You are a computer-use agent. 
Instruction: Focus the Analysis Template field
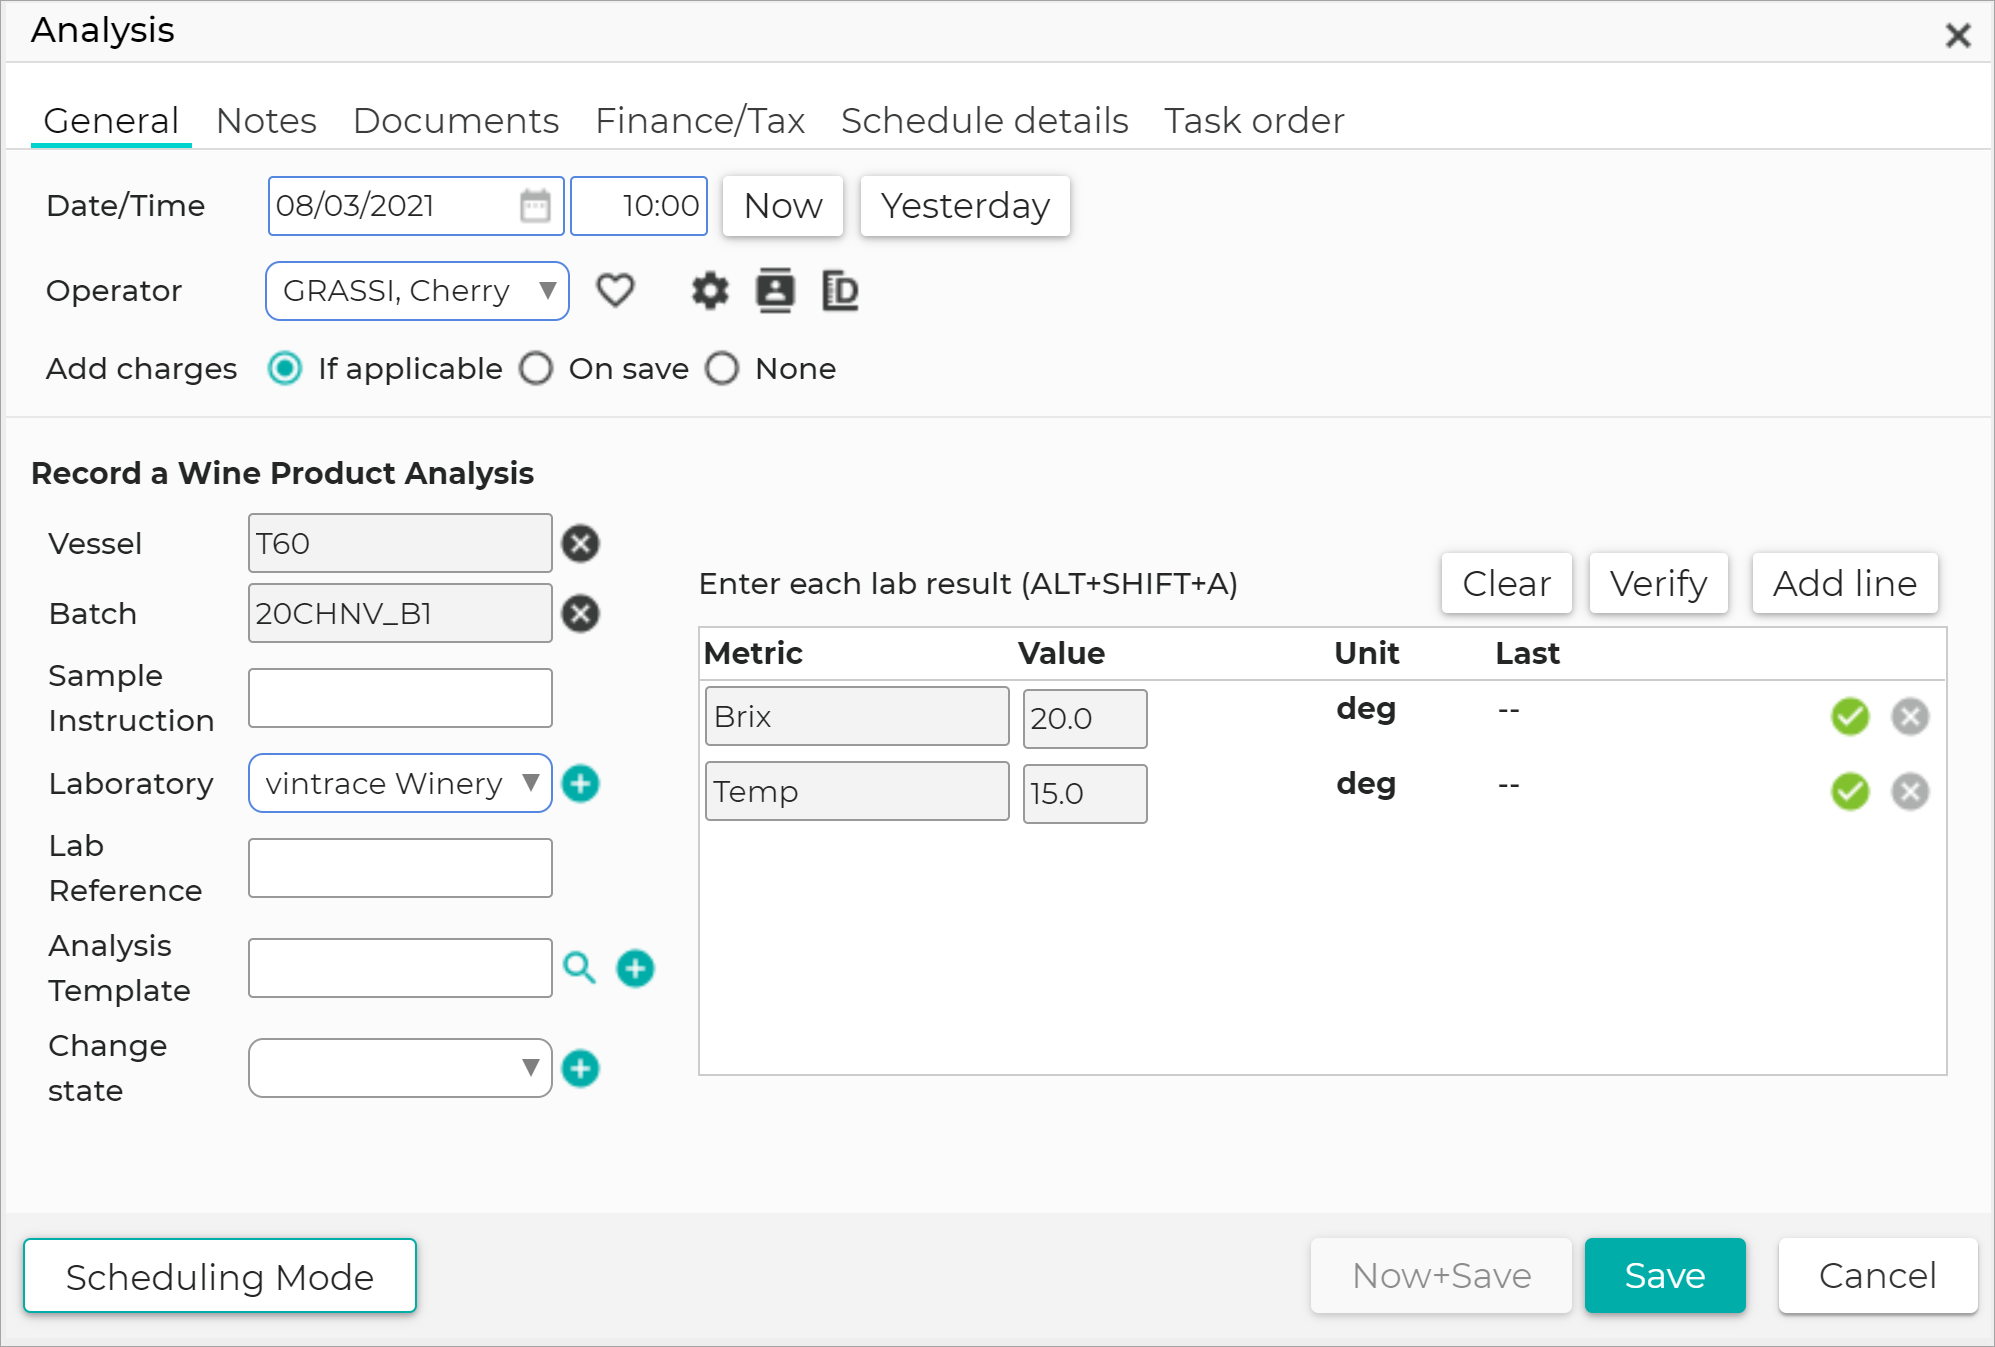(400, 968)
